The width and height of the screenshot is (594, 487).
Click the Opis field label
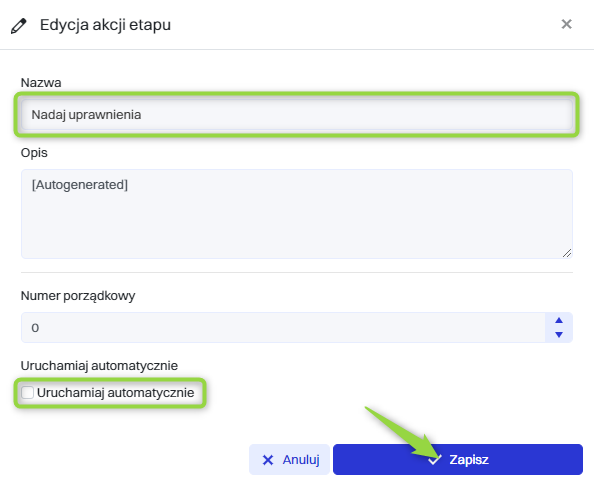coord(34,153)
